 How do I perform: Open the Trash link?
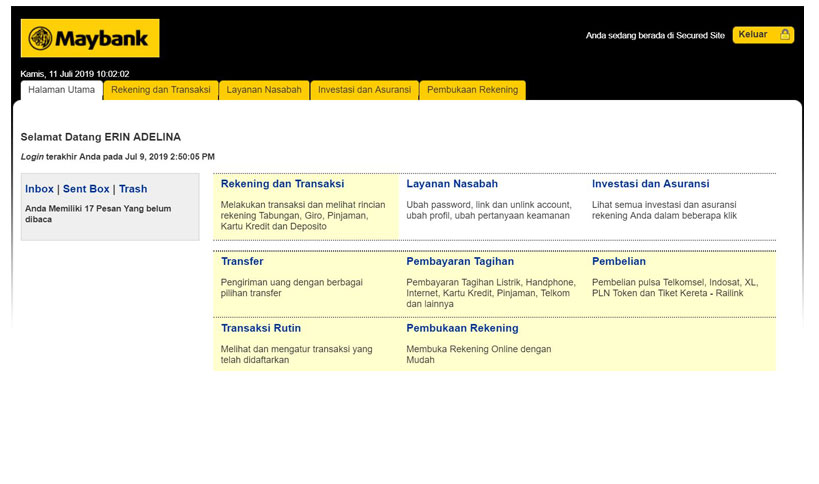(x=133, y=189)
